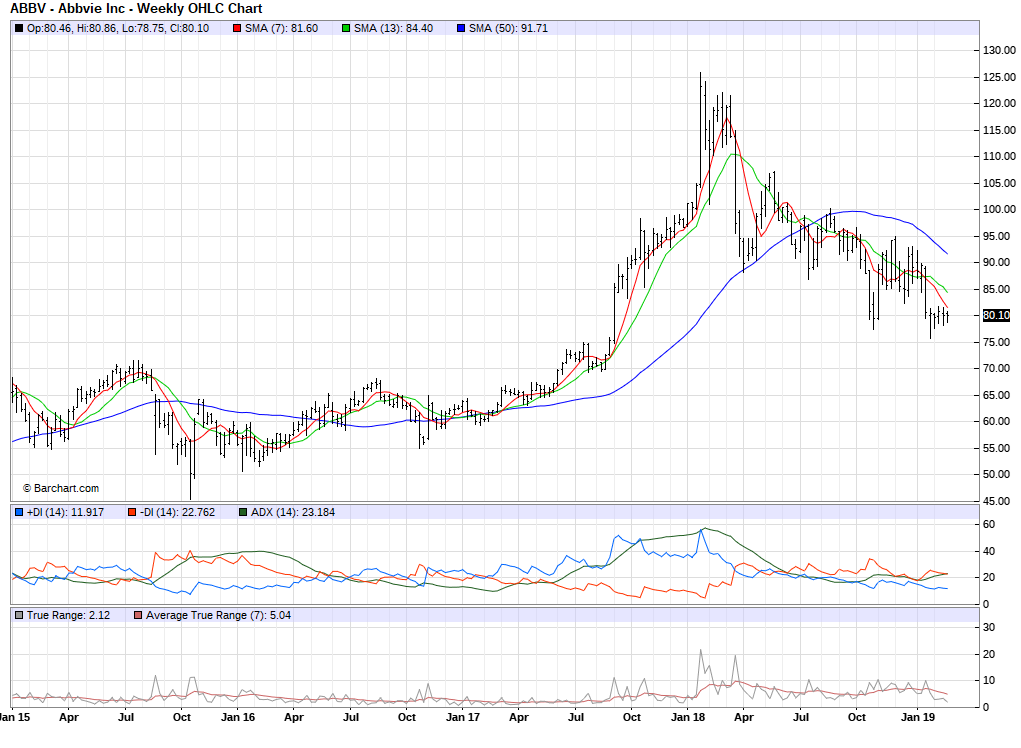The image size is (1021, 748).
Task: Click the Average True Range (7) swatch
Action: [137, 614]
